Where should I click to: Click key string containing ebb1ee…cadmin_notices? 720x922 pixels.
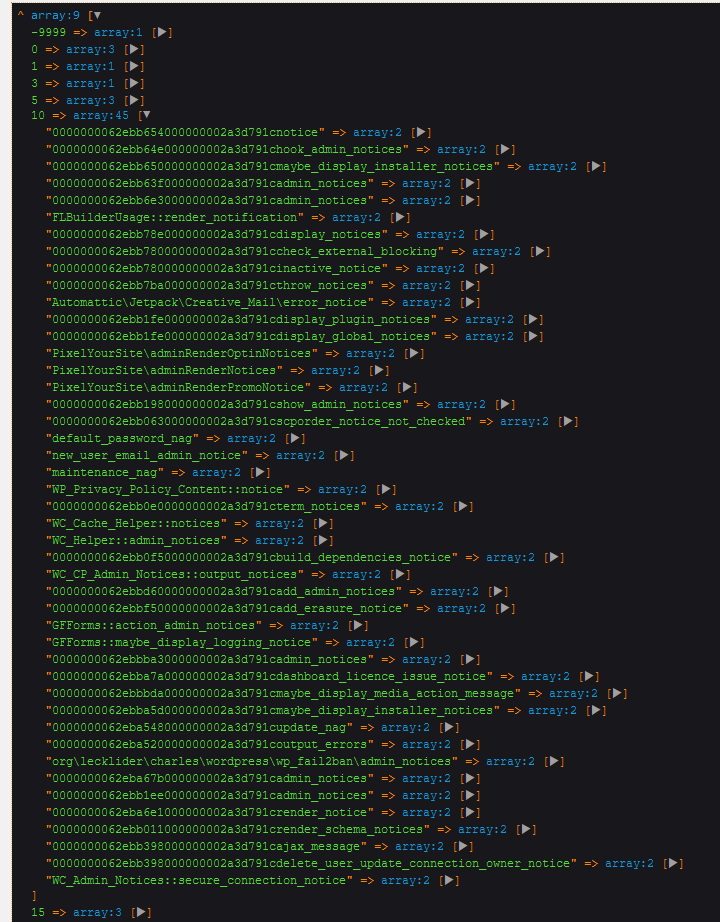click(211, 796)
